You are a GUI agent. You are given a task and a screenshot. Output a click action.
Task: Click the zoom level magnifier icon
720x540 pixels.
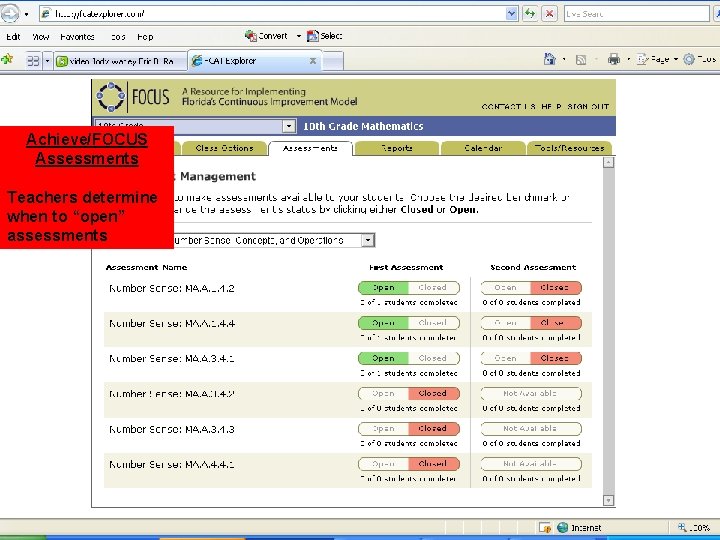click(682, 528)
